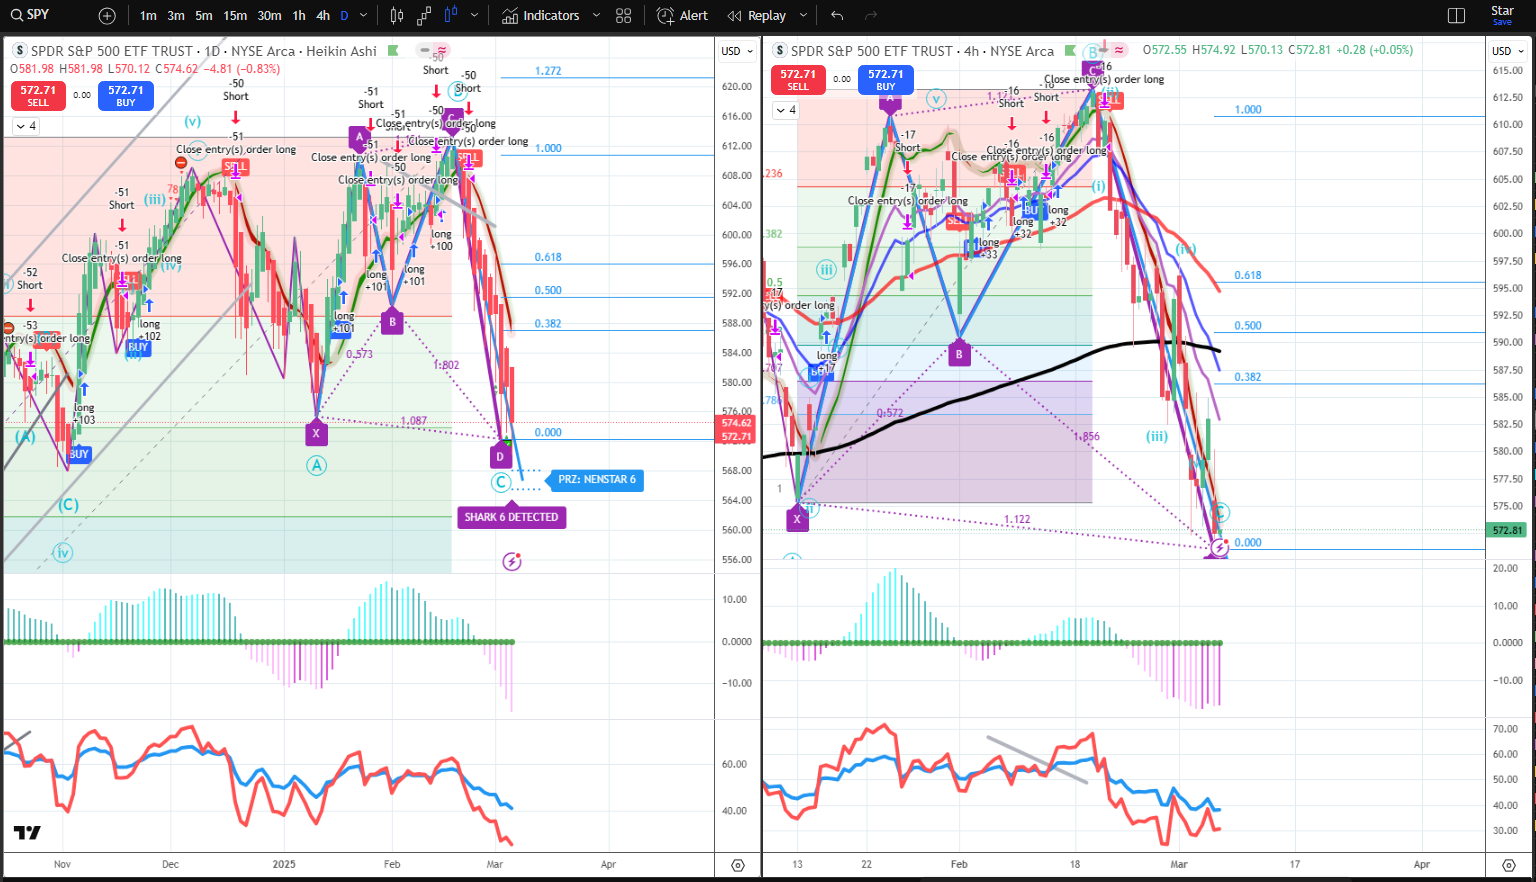
Task: Click BUY 572.71 on the daily chart
Action: point(126,96)
